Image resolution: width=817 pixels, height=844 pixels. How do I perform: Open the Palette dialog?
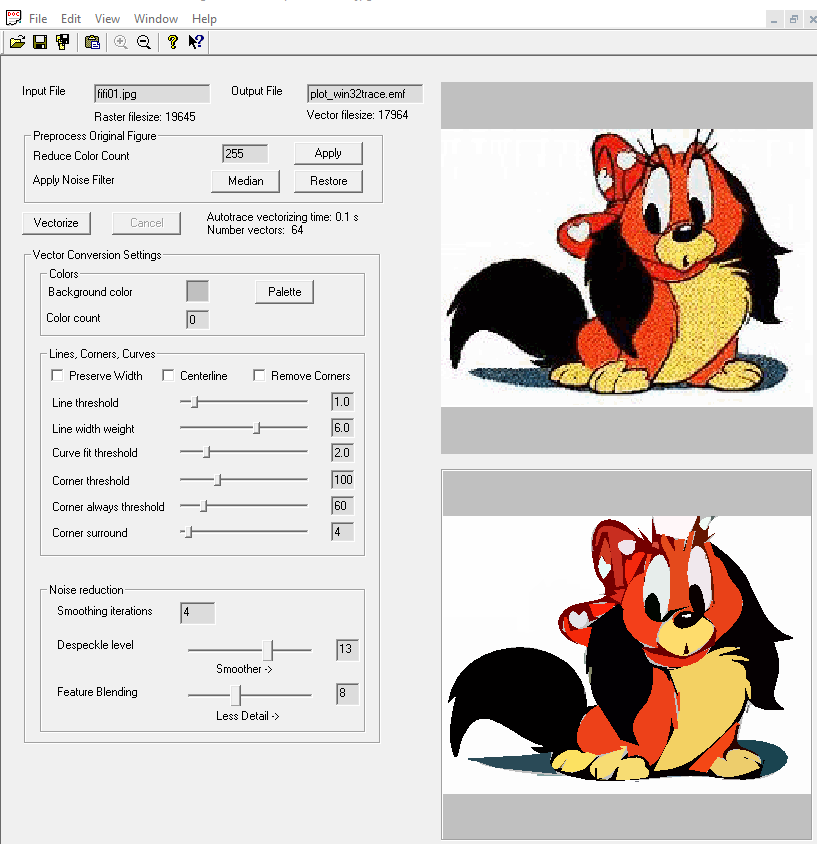click(284, 292)
